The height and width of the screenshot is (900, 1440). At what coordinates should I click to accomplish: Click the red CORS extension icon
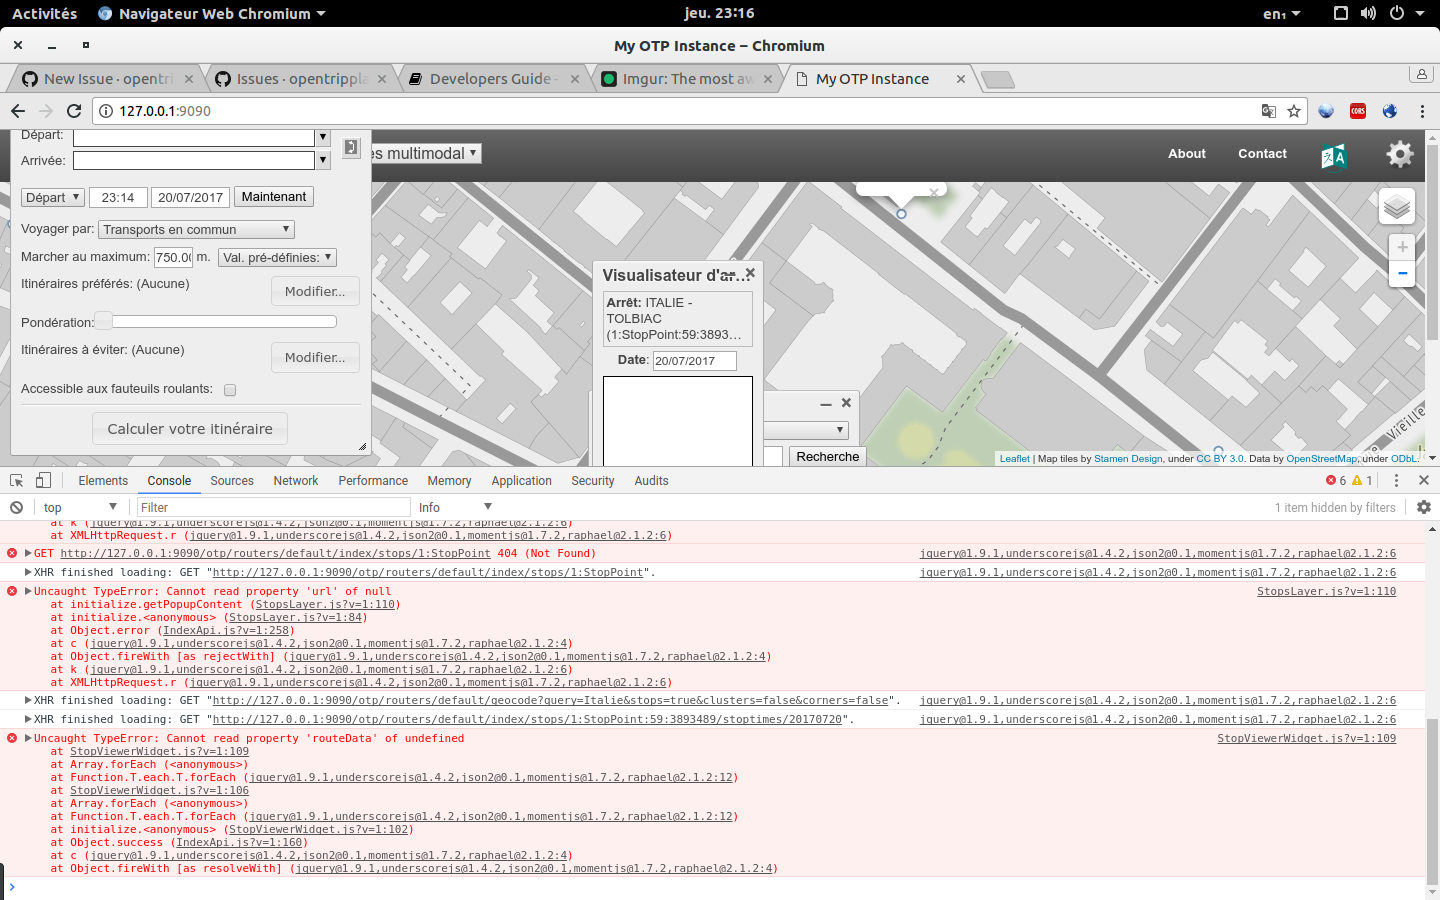pyautogui.click(x=1358, y=111)
